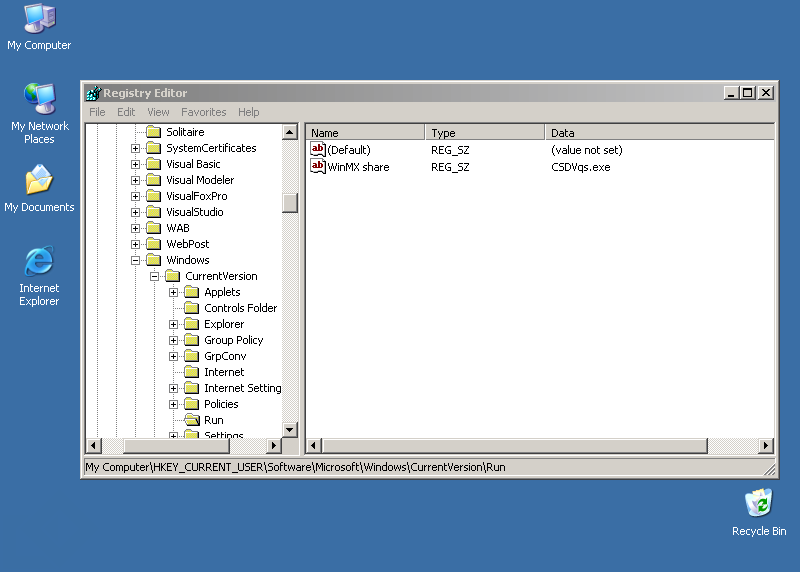Open the Help menu
800x572 pixels.
[x=248, y=112]
